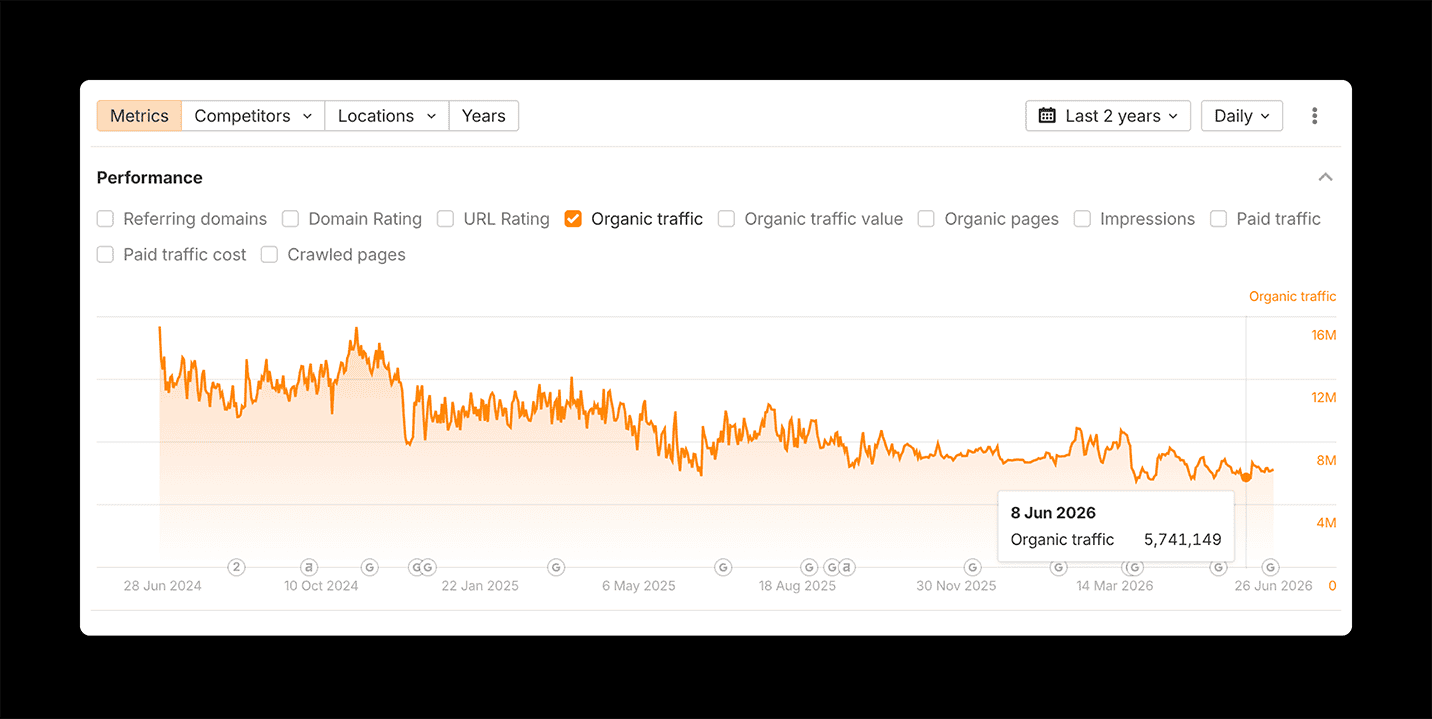Open the Competitors dropdown
Viewport: 1432px width, 719px height.
(253, 116)
